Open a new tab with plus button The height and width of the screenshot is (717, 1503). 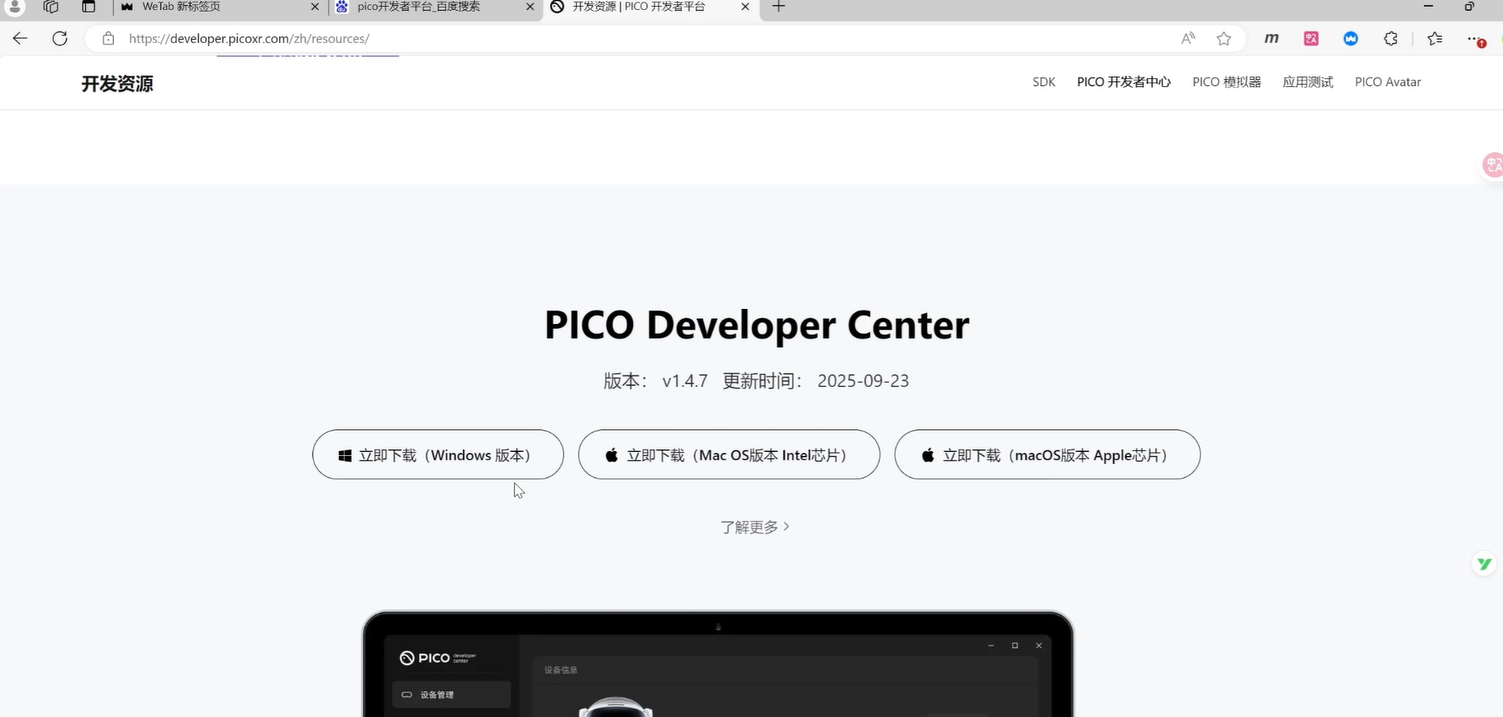click(x=779, y=7)
